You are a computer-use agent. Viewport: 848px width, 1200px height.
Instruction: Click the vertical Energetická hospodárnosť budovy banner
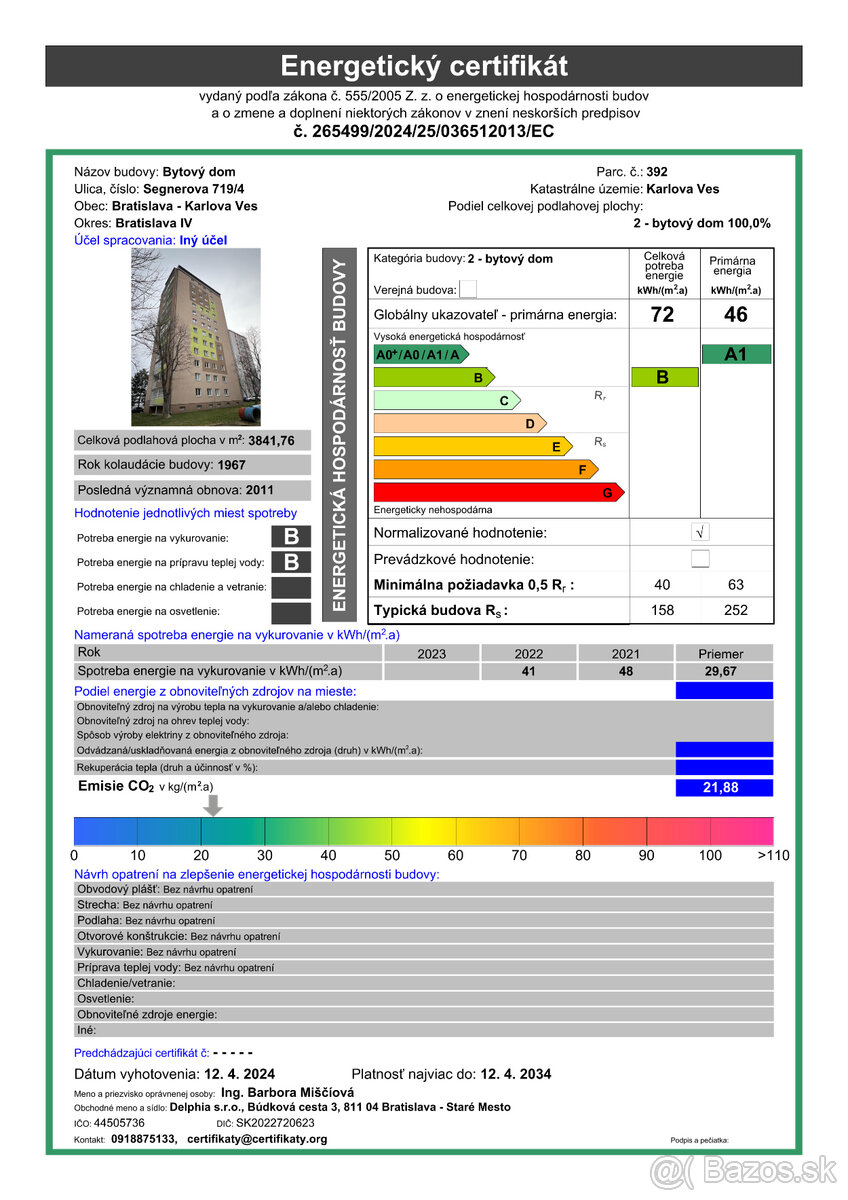point(339,436)
